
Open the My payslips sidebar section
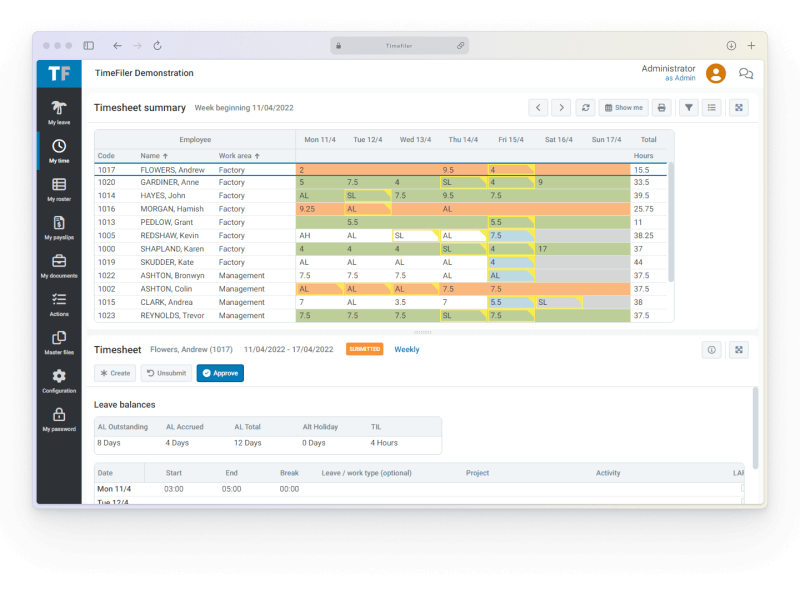[59, 228]
